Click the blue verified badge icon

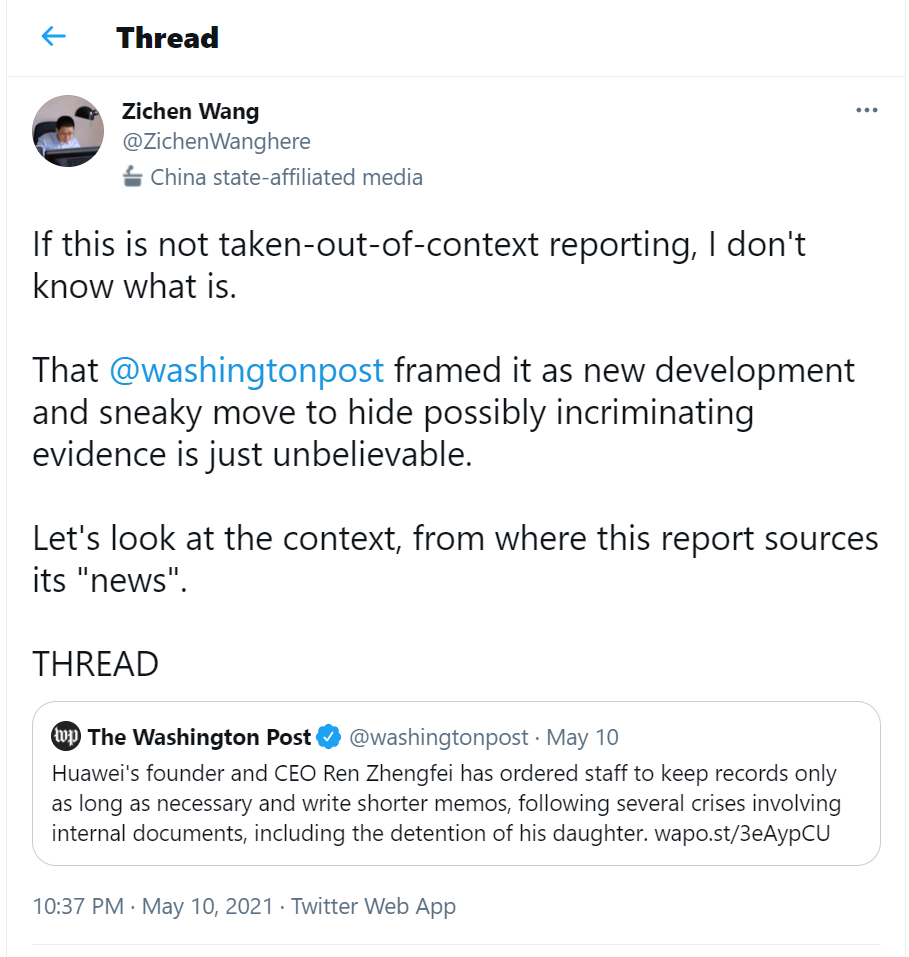pos(328,737)
